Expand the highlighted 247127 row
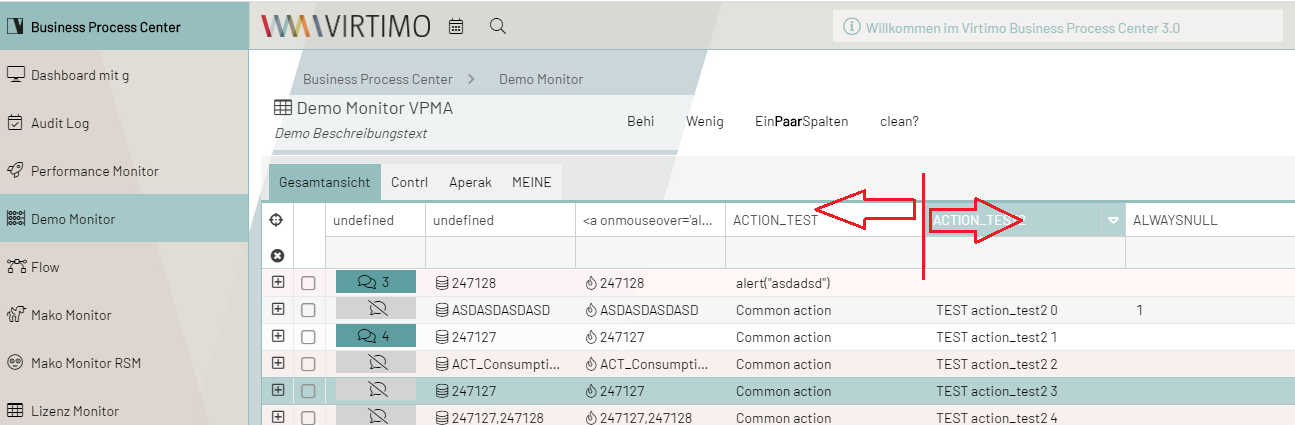 (x=278, y=391)
